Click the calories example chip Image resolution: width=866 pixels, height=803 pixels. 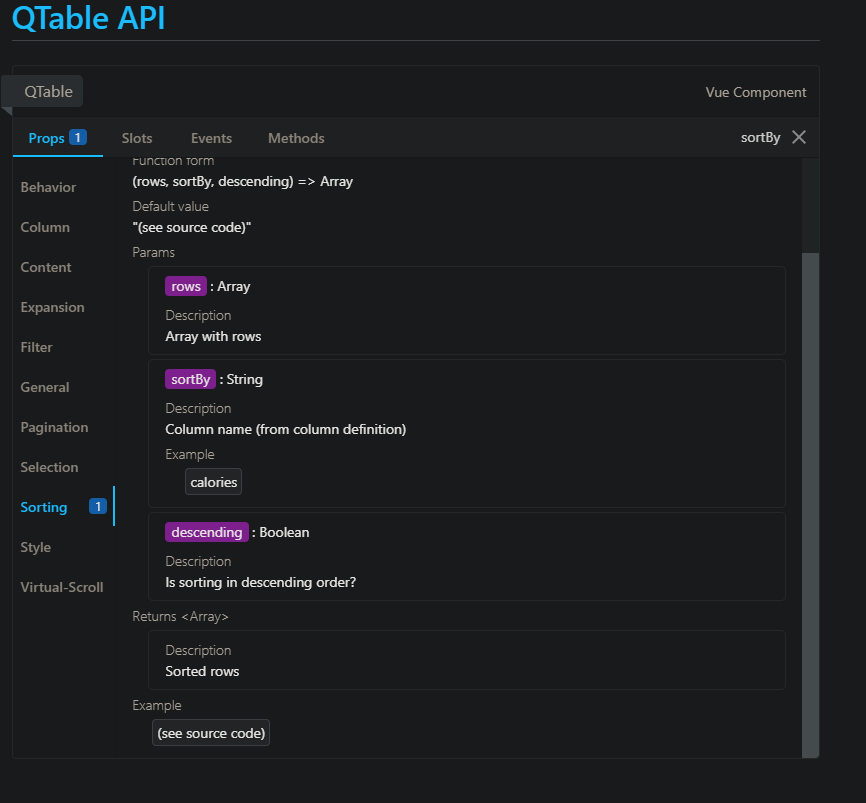click(x=213, y=481)
